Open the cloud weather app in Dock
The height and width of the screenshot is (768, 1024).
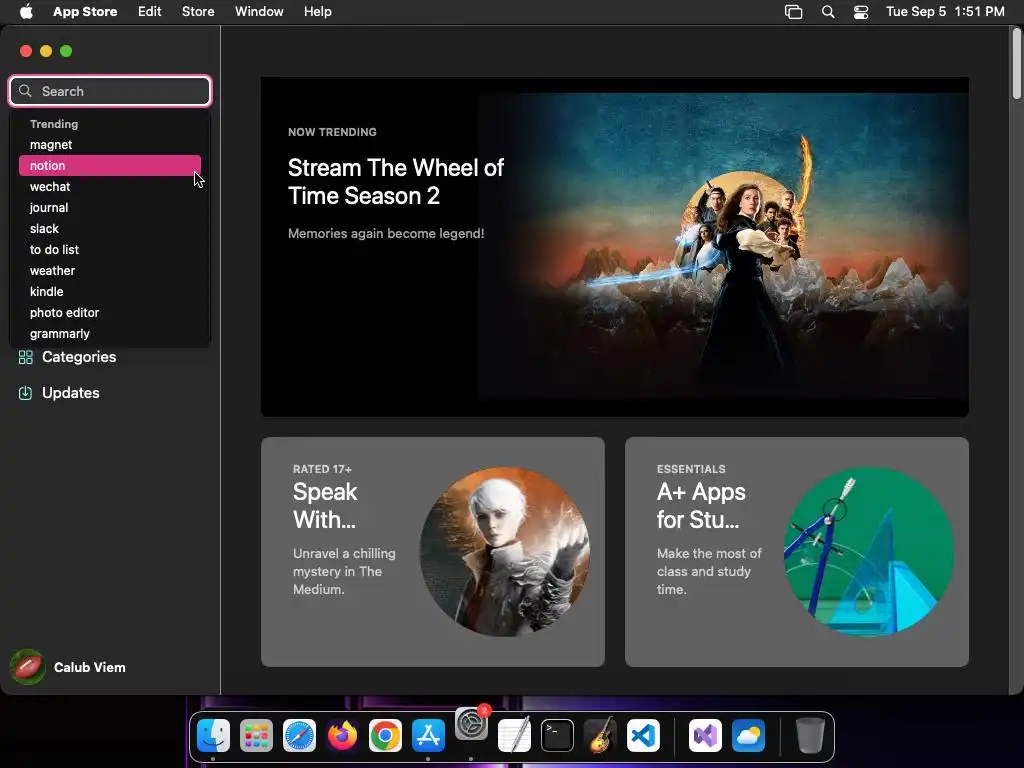748,736
